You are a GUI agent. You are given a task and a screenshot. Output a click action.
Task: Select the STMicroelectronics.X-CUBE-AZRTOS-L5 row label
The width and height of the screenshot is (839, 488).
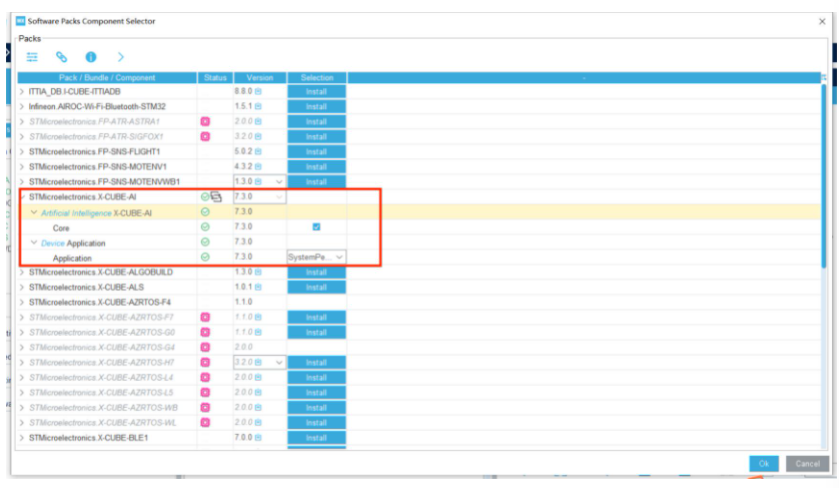(101, 392)
